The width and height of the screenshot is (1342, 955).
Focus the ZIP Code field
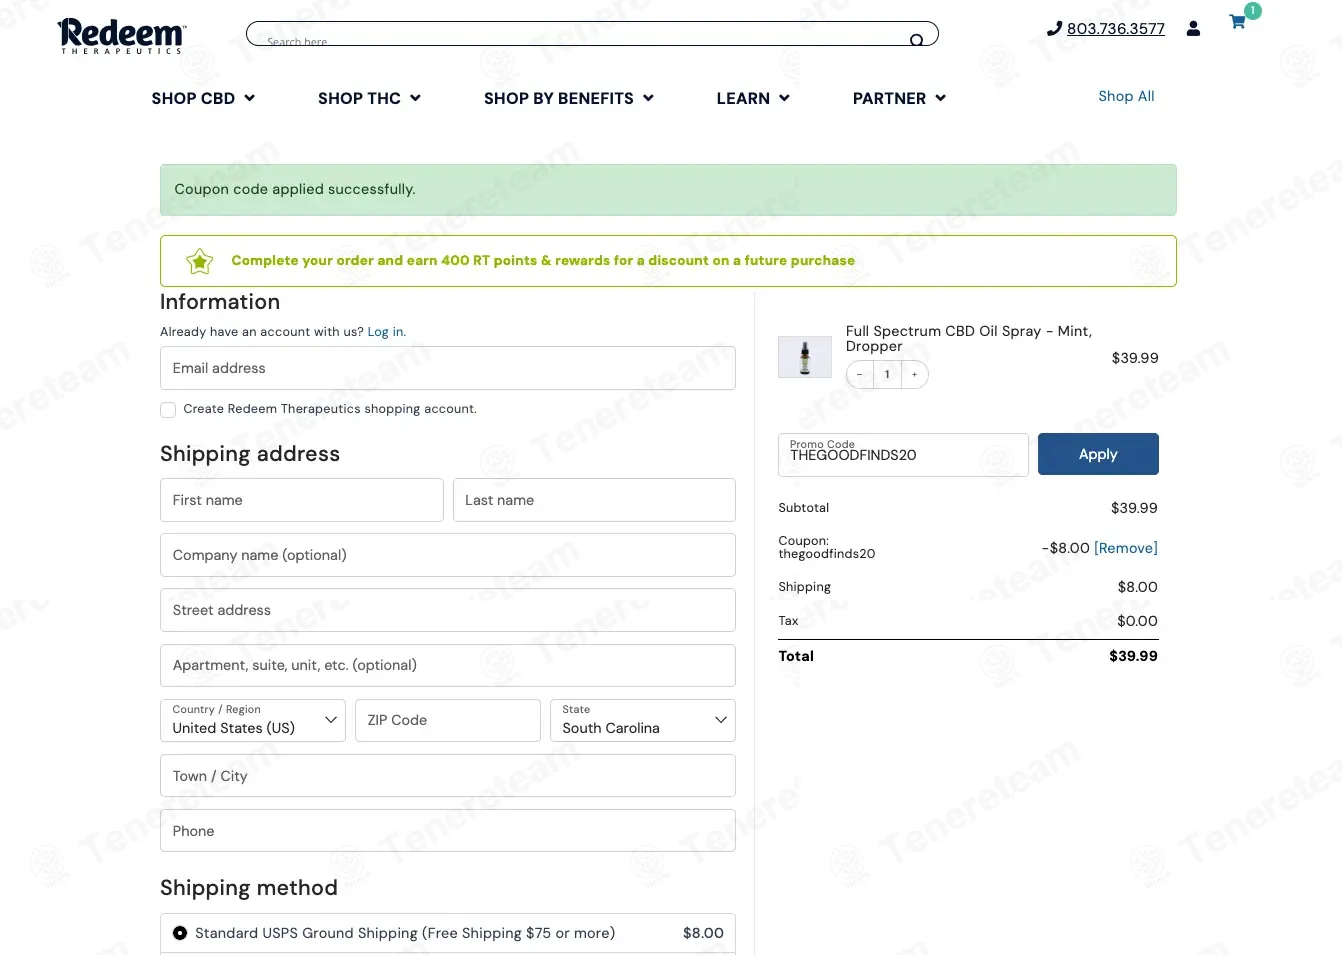(x=448, y=720)
